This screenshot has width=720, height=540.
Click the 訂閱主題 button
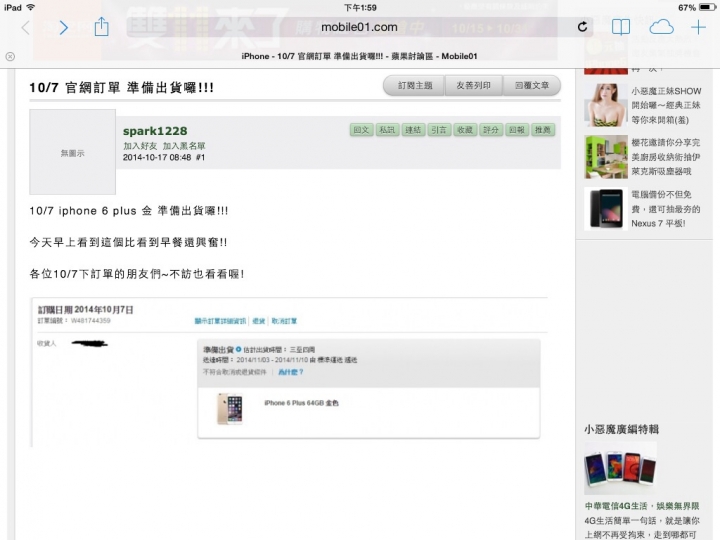[x=415, y=85]
